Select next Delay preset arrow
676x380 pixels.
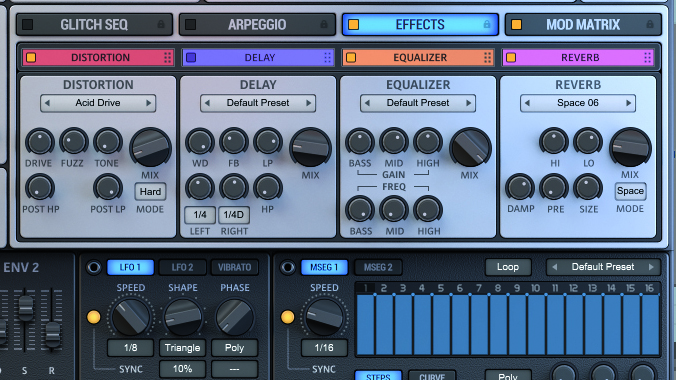coord(309,103)
